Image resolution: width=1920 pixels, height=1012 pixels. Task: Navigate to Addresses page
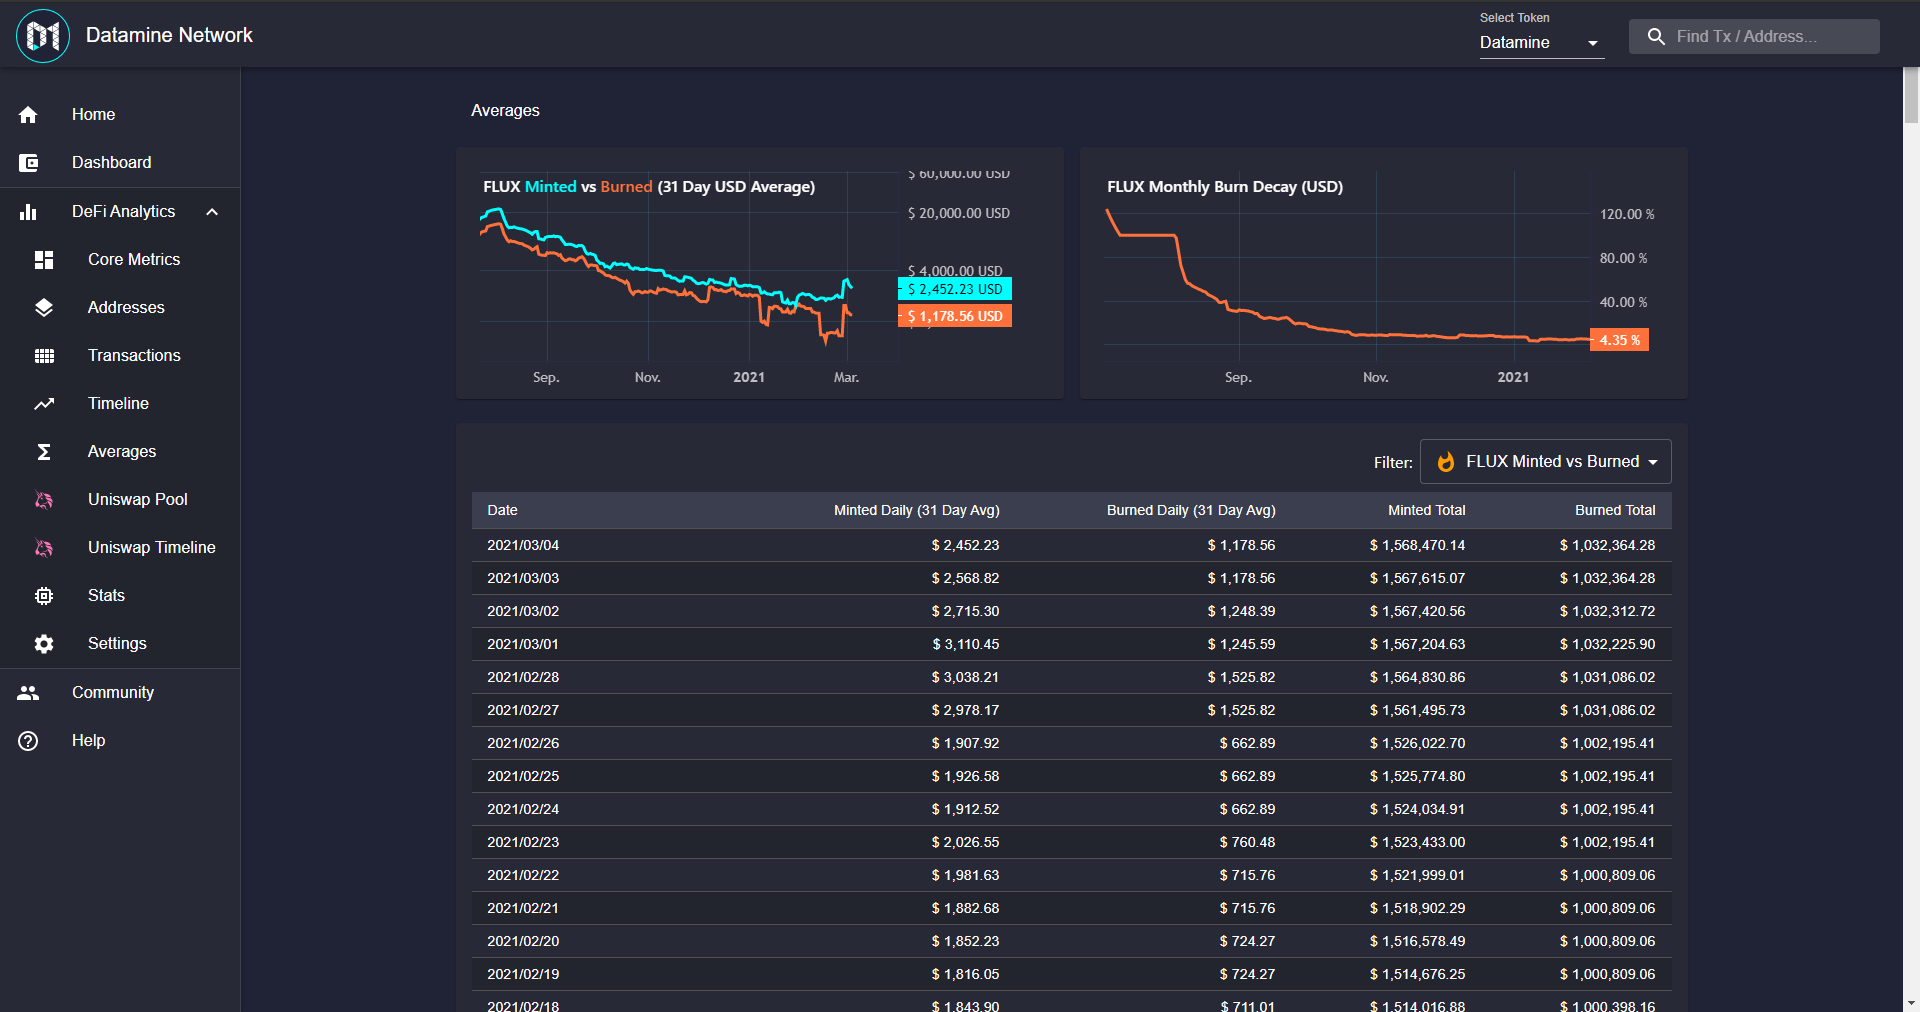[x=120, y=308]
